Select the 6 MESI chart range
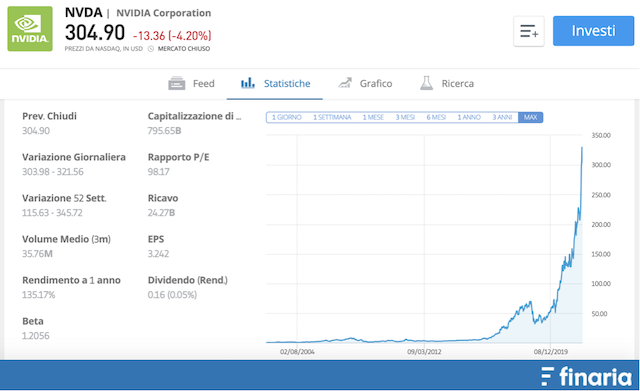Viewport: 640px width, 391px height. (436, 118)
